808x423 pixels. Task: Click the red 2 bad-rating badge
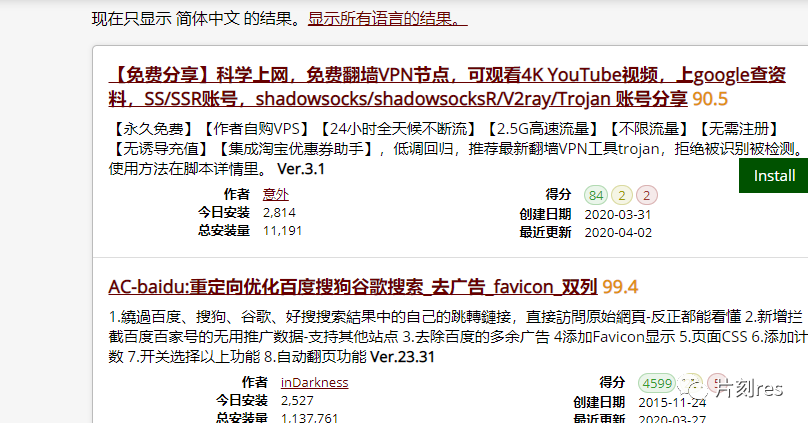point(647,195)
